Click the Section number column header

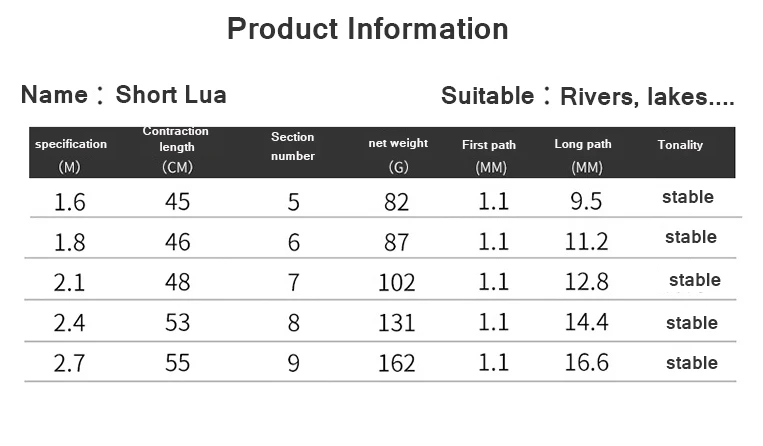292,146
